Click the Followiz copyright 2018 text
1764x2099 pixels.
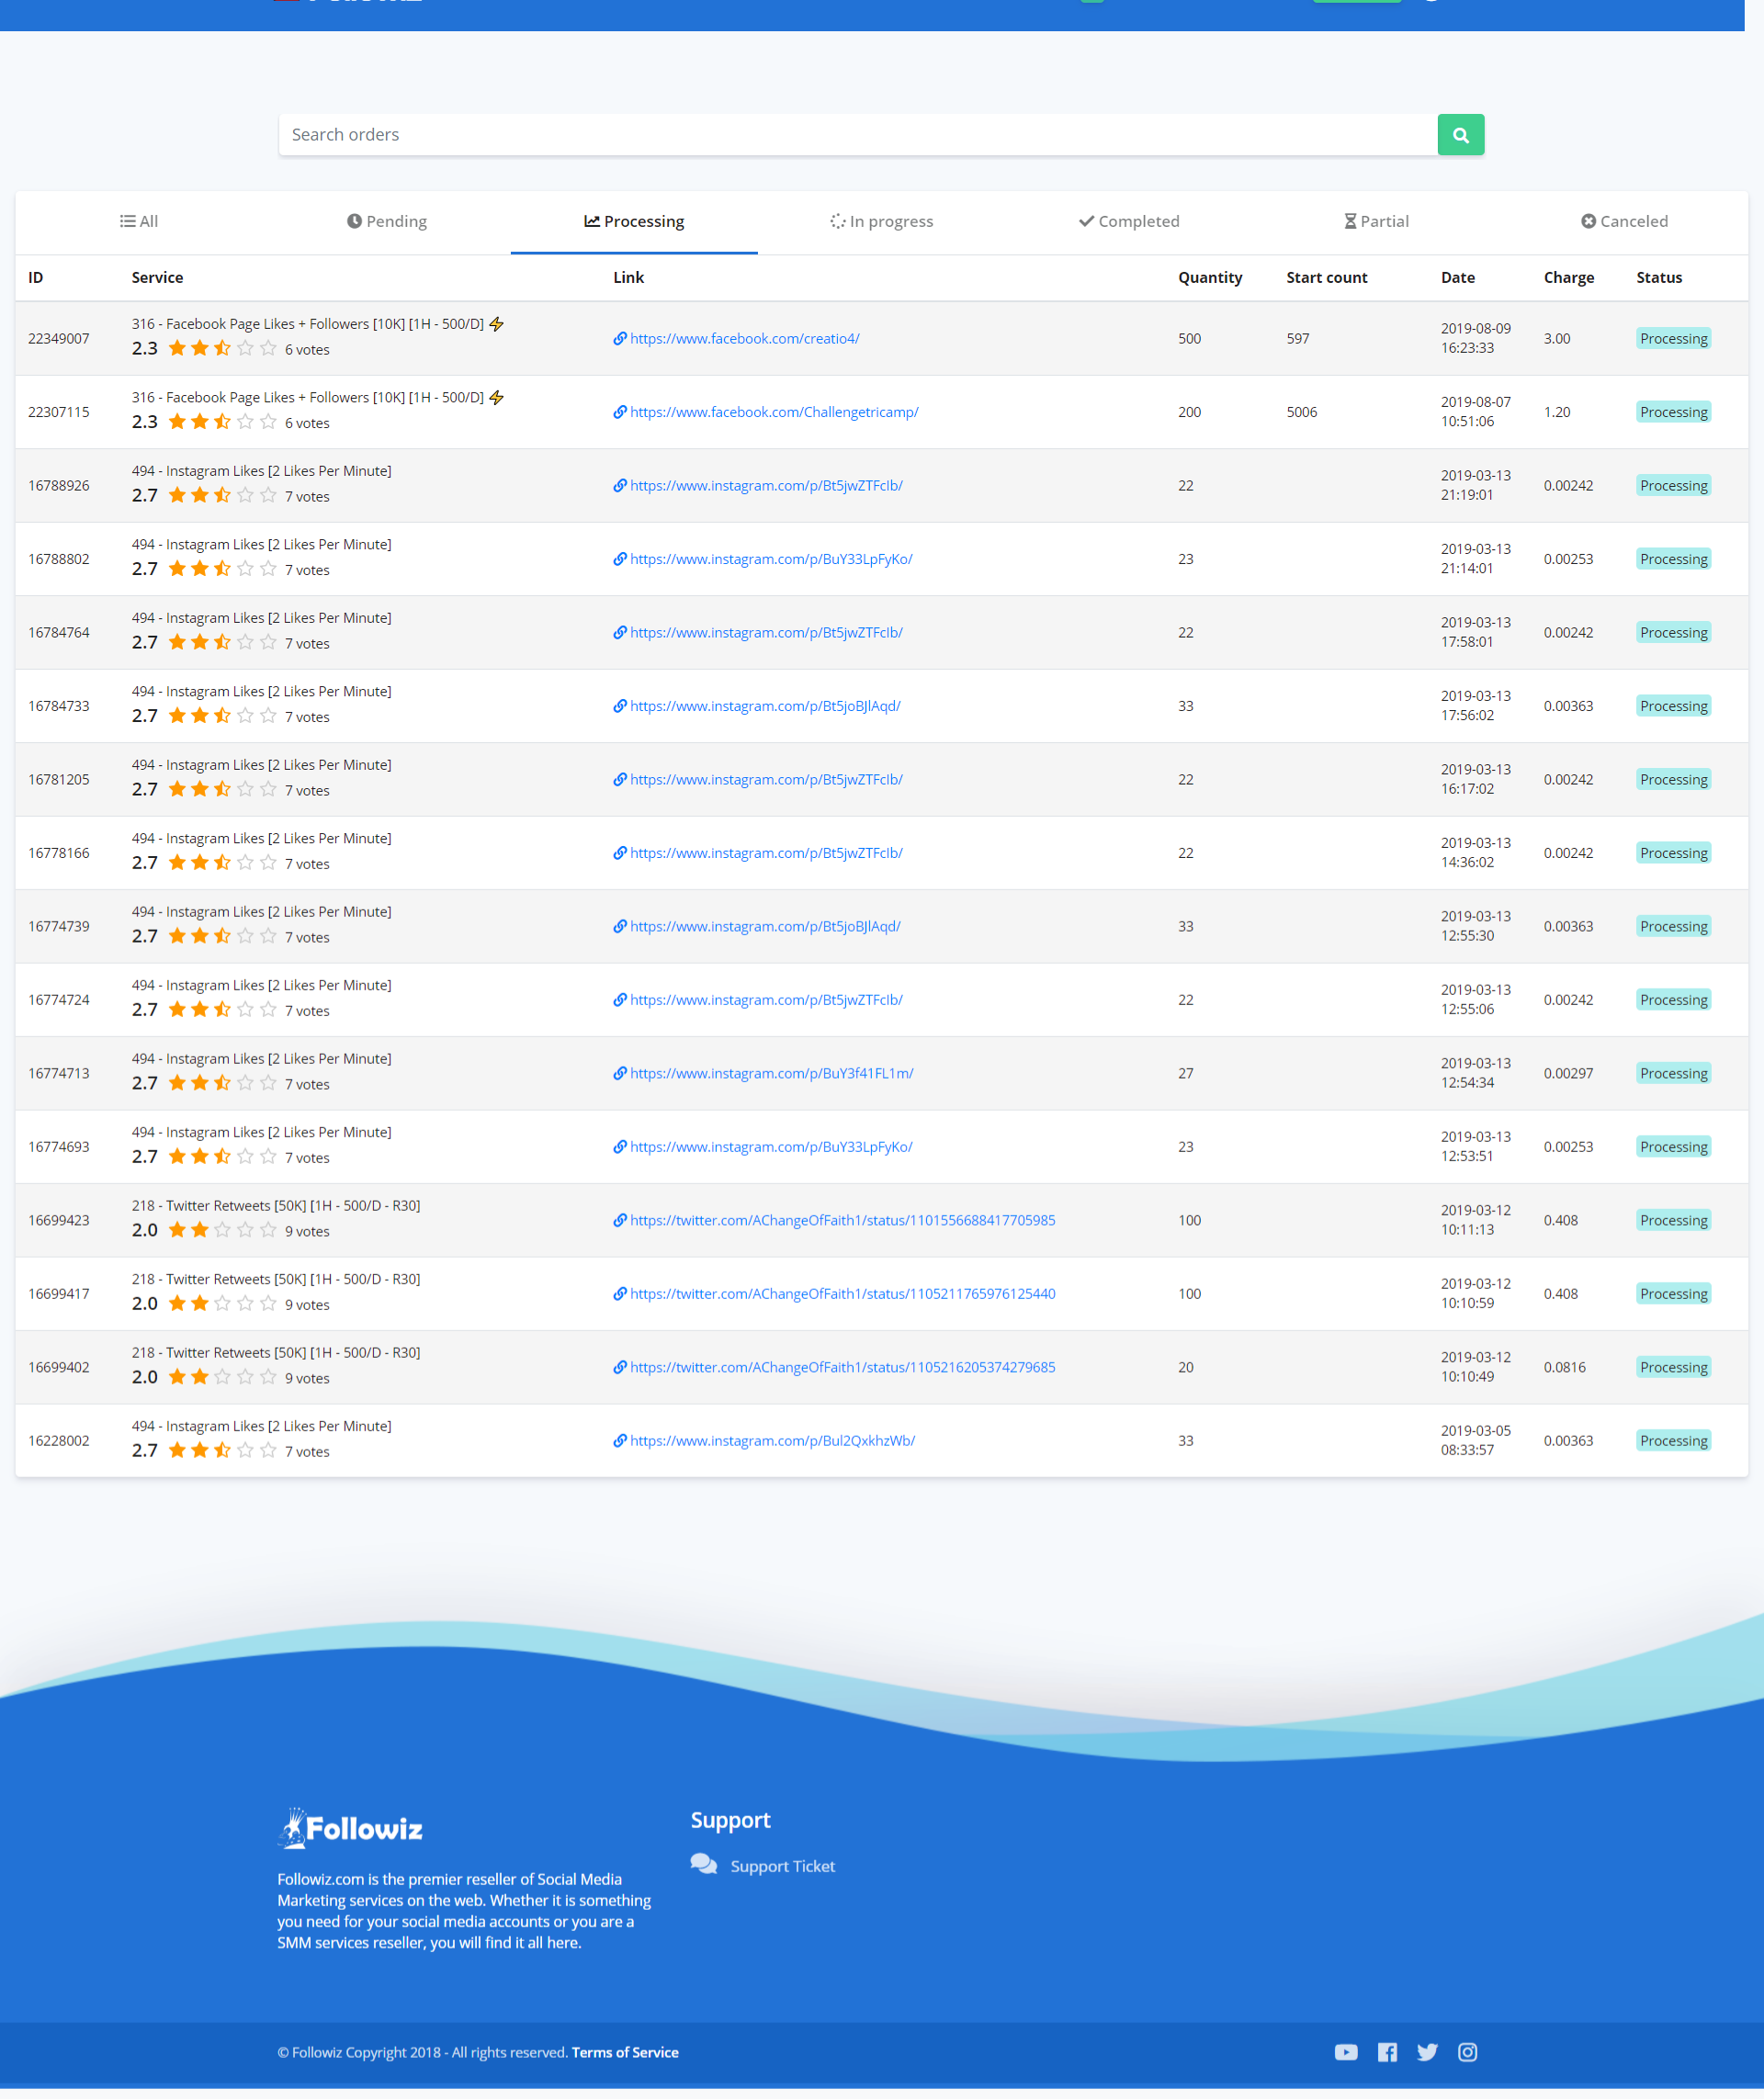(422, 2052)
